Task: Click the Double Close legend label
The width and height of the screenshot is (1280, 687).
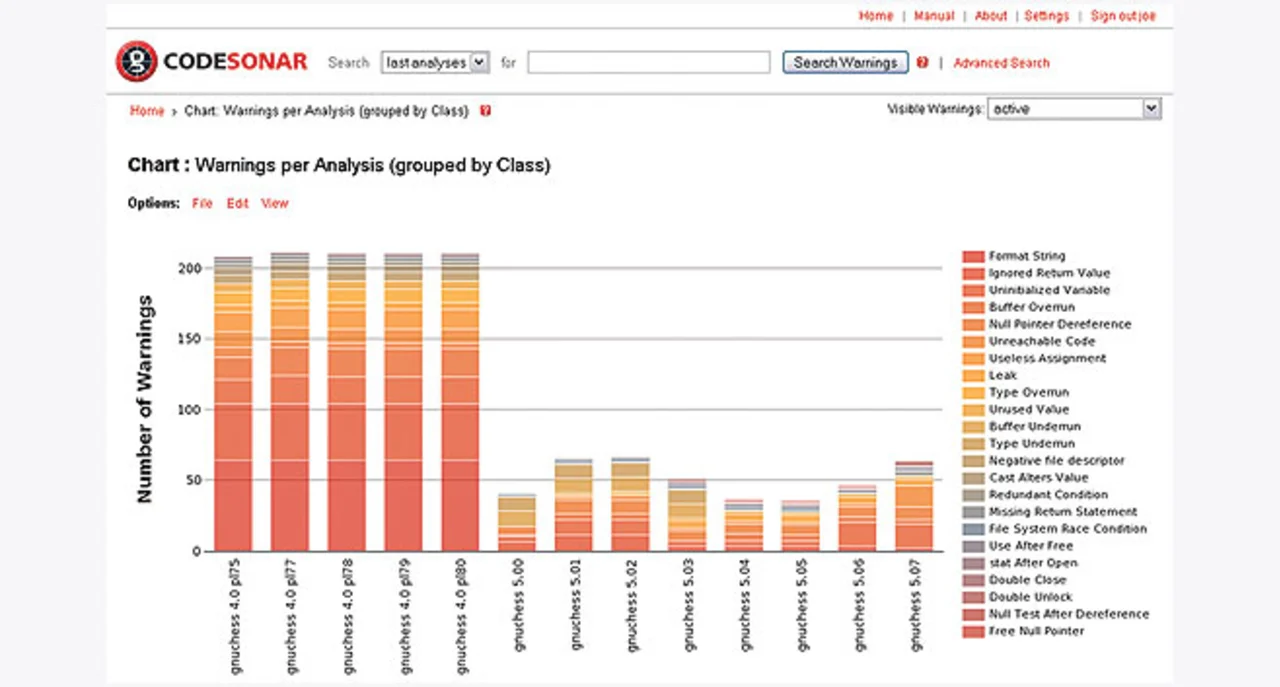Action: (1030, 580)
